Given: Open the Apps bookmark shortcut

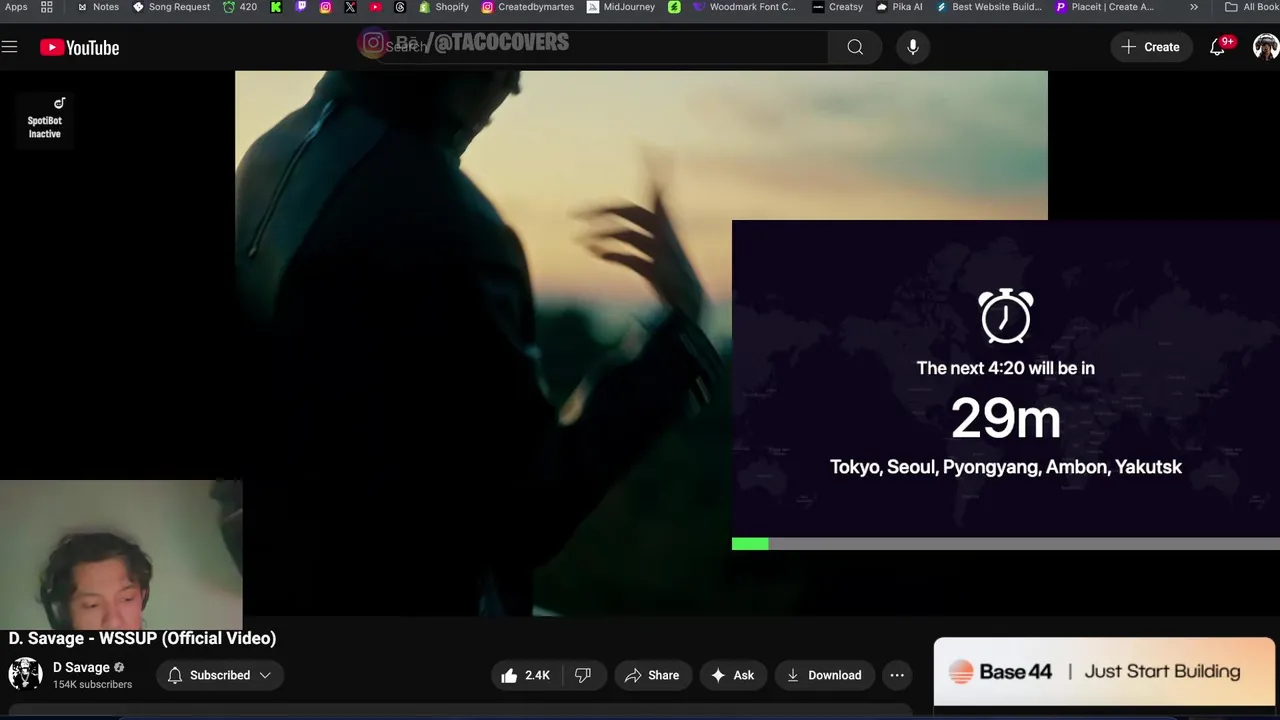Looking at the screenshot, I should coord(16,7).
